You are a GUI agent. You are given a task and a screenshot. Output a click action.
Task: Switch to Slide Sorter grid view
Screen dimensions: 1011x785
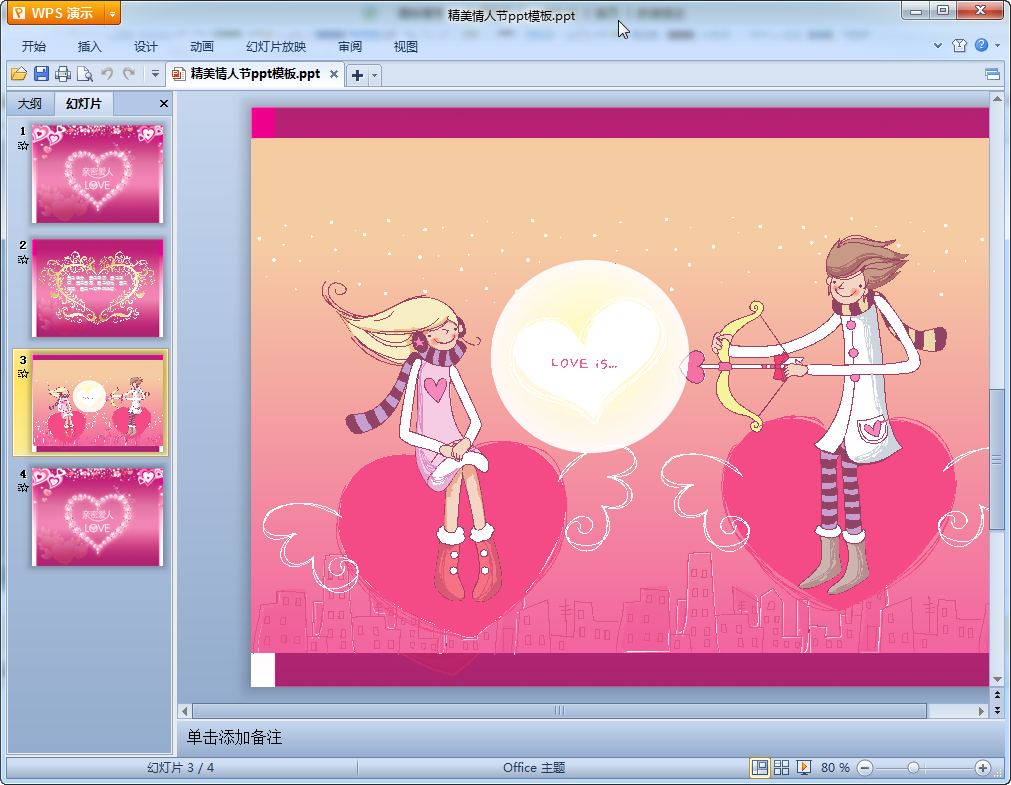[782, 767]
